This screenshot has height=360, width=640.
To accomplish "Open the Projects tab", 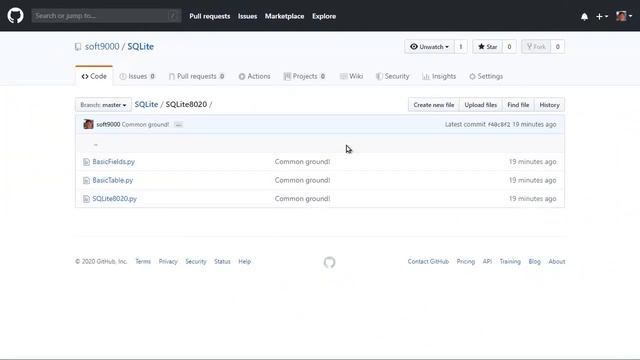I will pos(304,76).
